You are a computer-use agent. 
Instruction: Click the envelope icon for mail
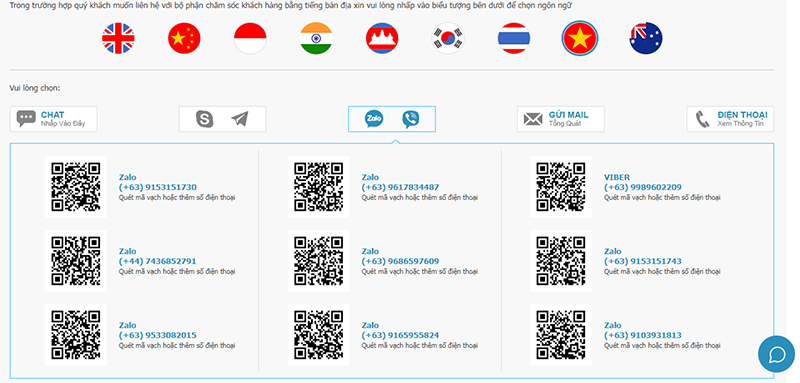[533, 119]
